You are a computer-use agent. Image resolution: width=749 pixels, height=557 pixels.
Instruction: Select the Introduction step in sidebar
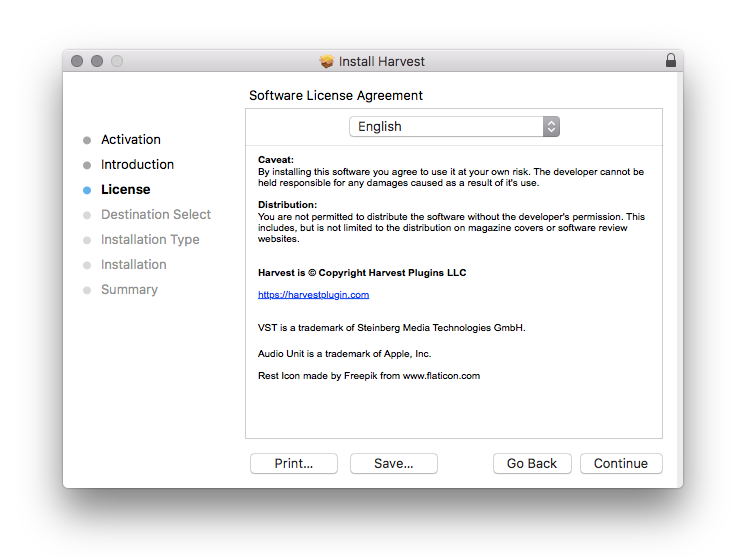[x=138, y=164]
